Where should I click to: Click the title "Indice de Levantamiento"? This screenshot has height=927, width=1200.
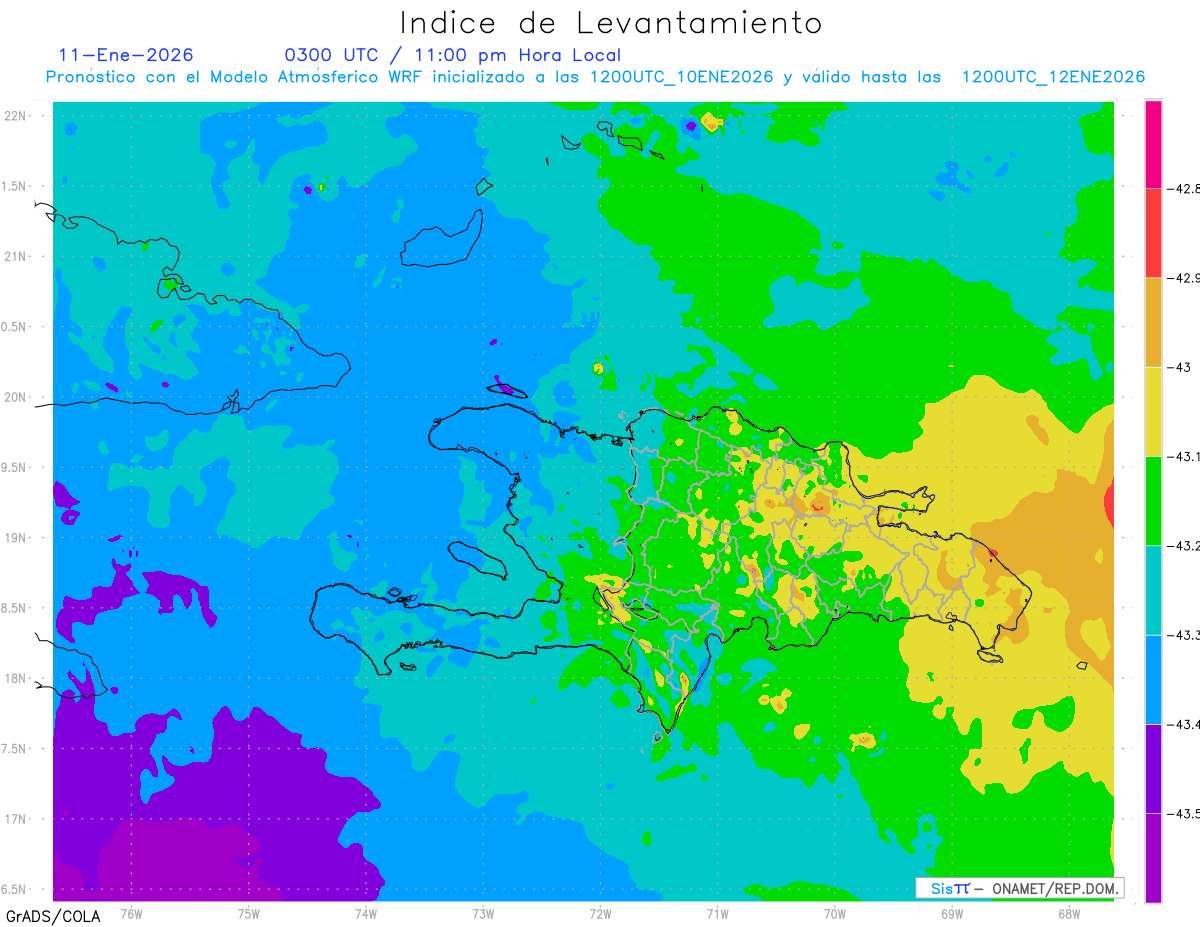(x=611, y=23)
